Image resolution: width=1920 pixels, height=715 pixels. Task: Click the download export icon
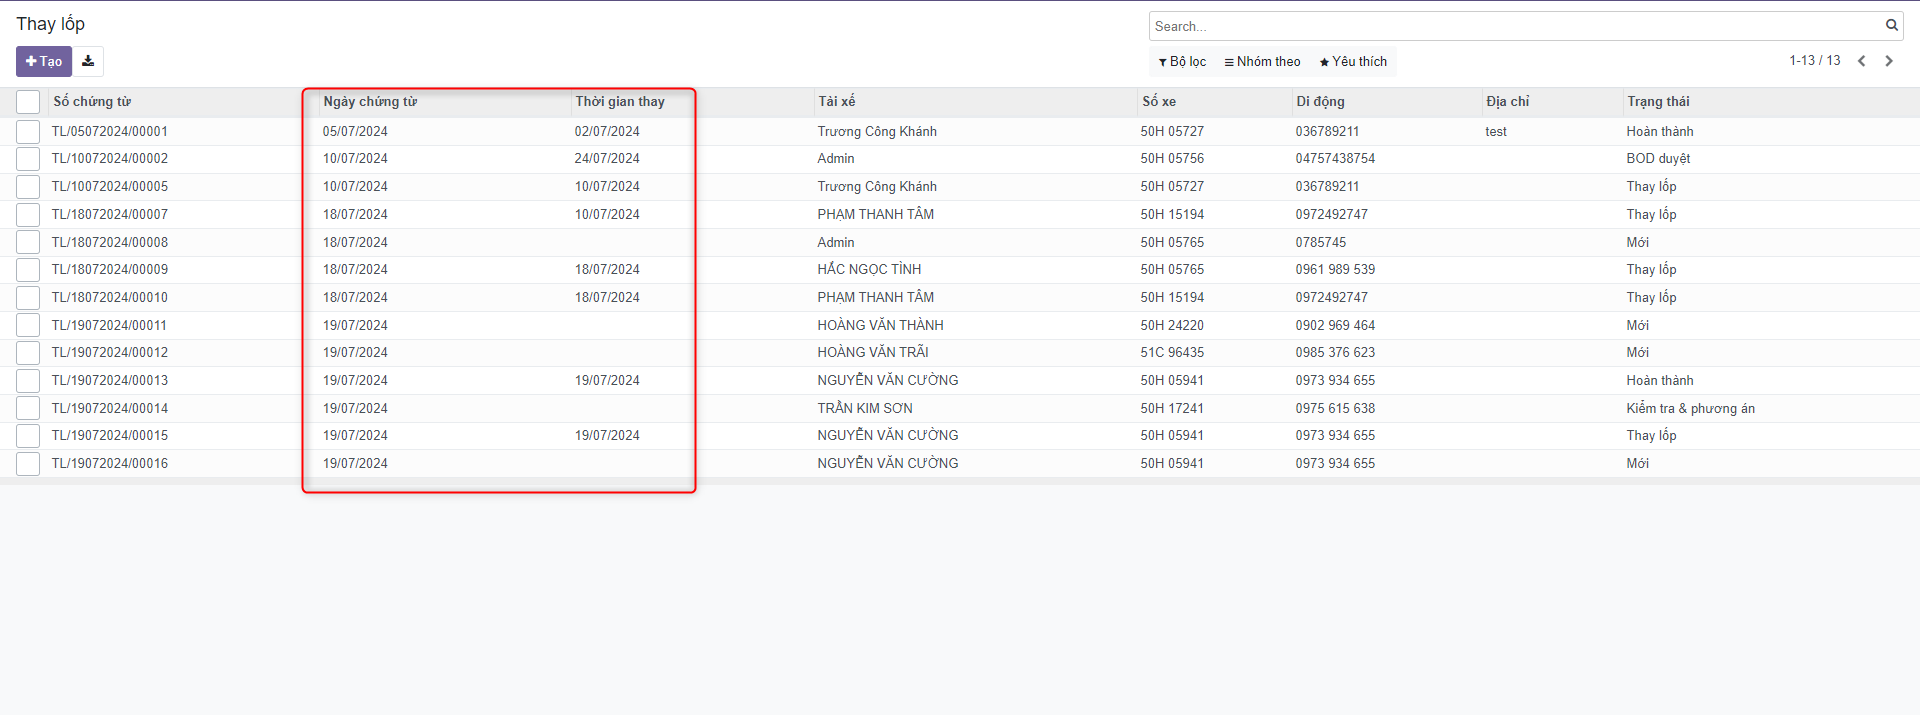[x=88, y=61]
